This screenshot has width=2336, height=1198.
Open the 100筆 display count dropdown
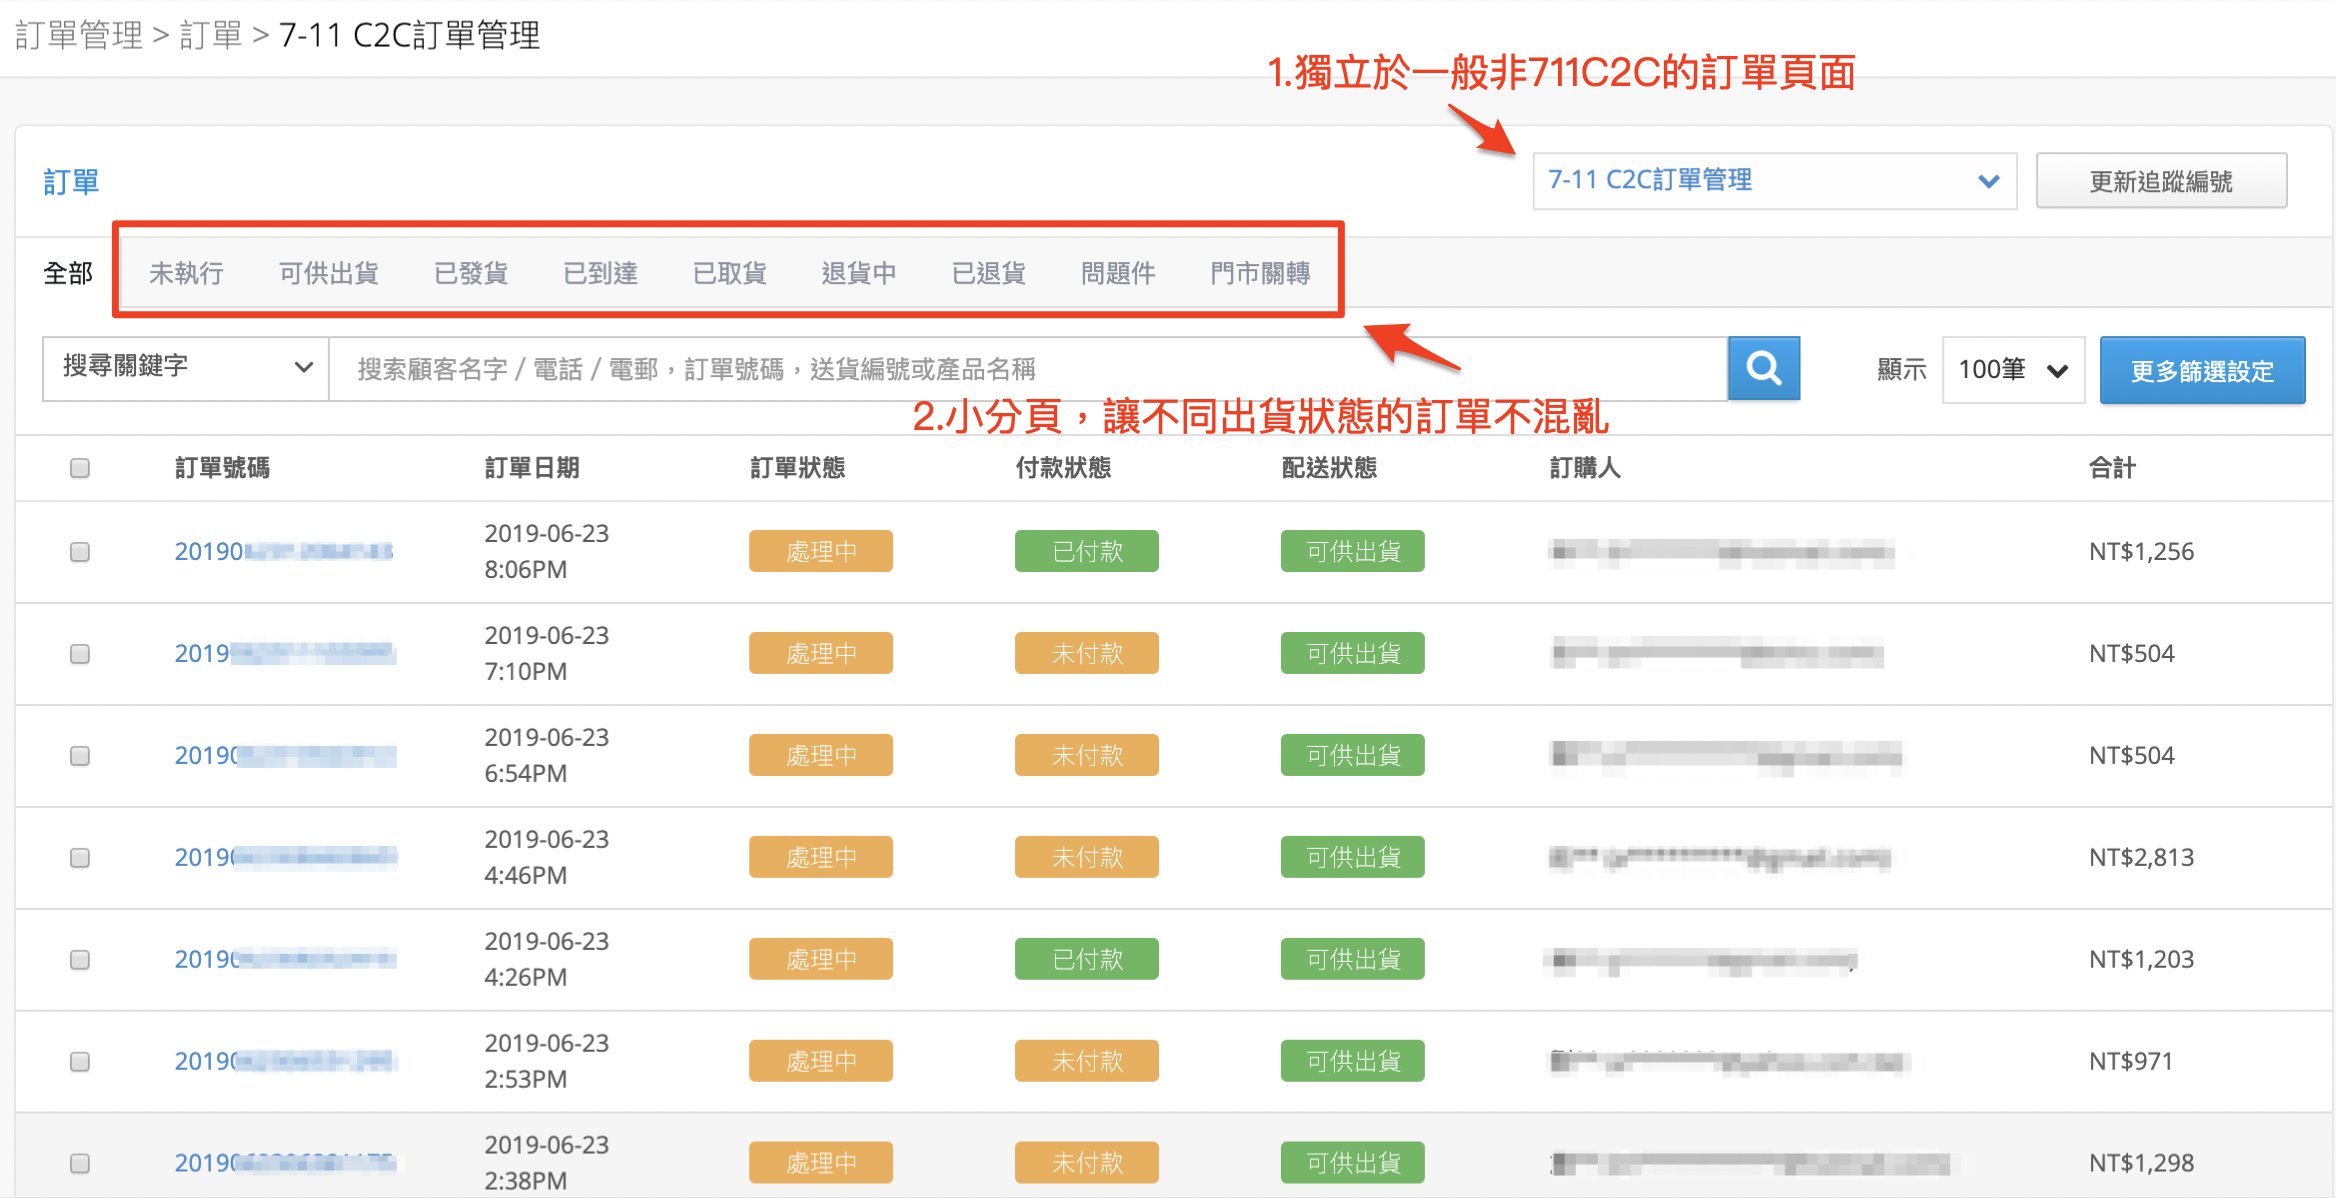[2013, 370]
